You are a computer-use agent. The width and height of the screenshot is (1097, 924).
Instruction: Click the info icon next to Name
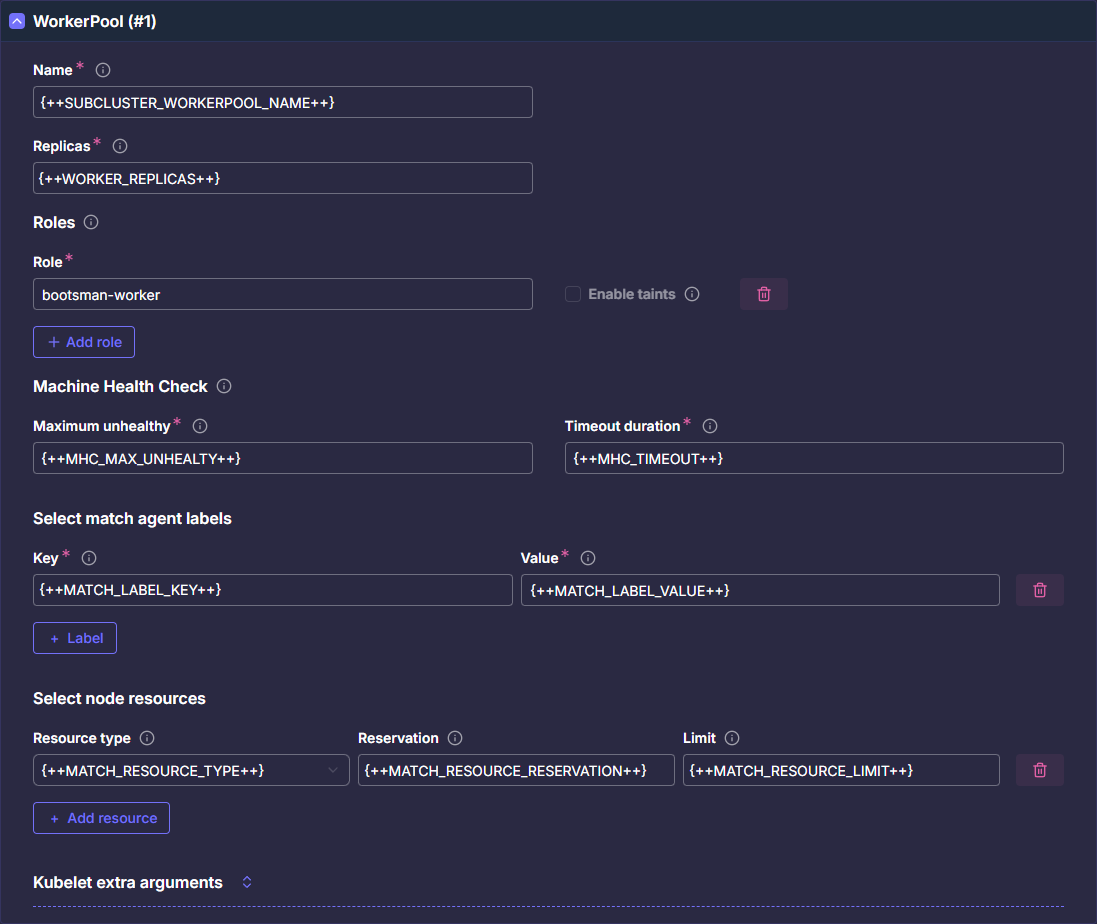click(102, 70)
